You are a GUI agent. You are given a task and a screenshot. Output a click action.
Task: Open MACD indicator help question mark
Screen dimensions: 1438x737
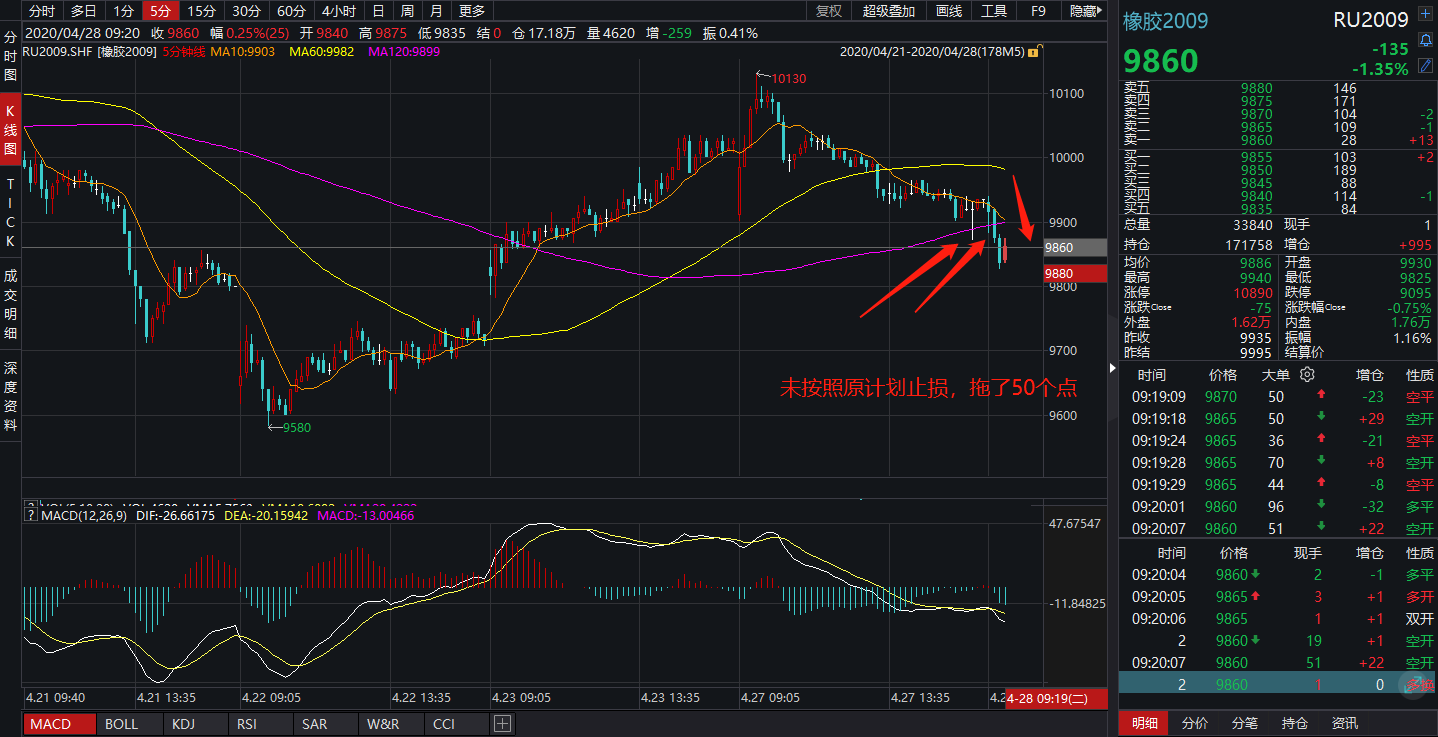pyautogui.click(x=31, y=515)
